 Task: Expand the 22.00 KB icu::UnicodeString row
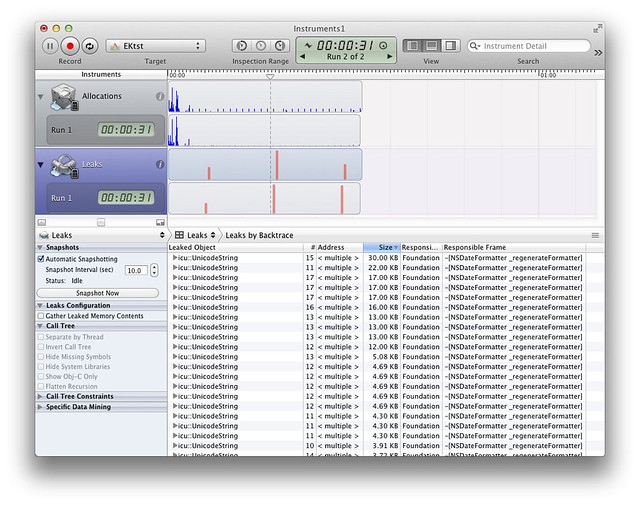point(175,267)
